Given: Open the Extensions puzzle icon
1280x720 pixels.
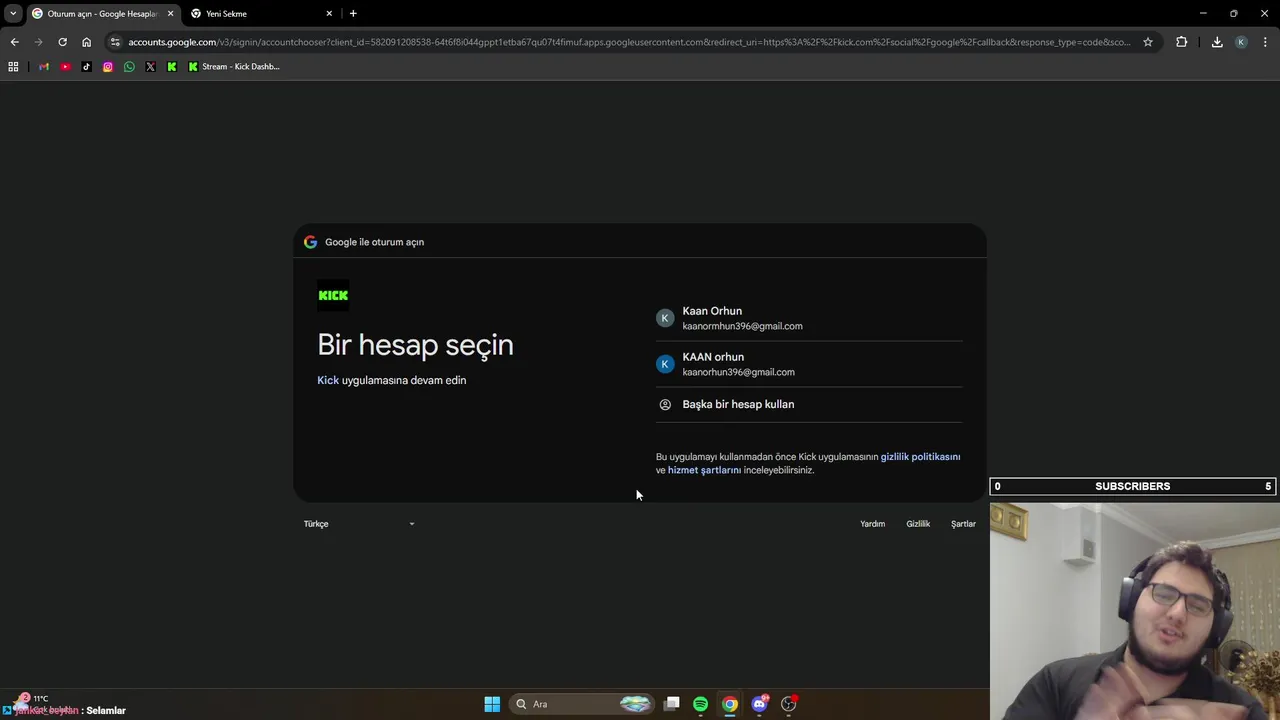Looking at the screenshot, I should pyautogui.click(x=1182, y=42).
